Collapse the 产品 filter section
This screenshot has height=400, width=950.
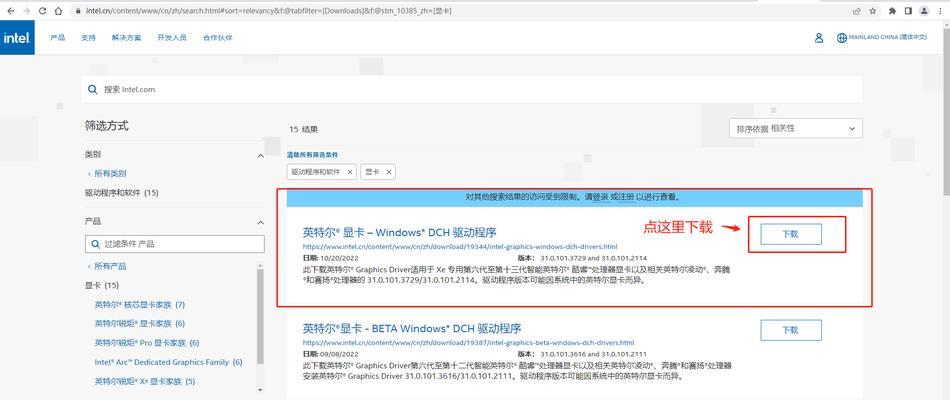click(x=261, y=222)
